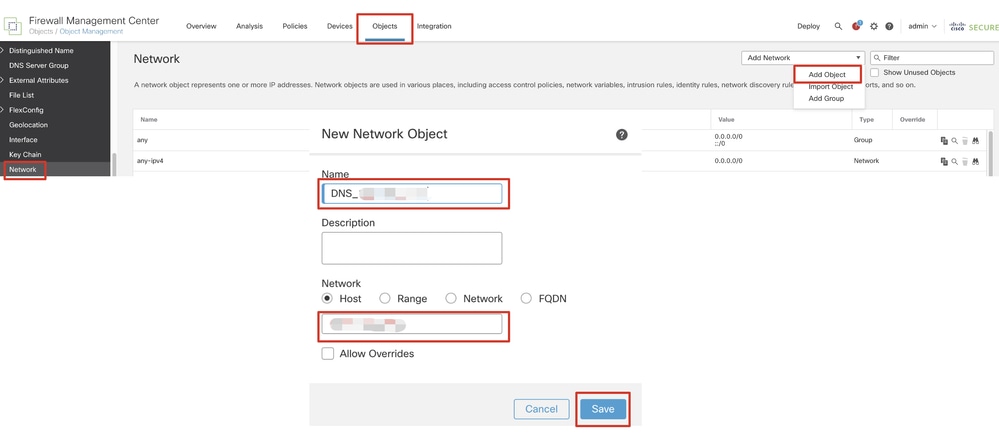Open the Add Network dropdown
The image size is (999, 443).
coord(803,58)
